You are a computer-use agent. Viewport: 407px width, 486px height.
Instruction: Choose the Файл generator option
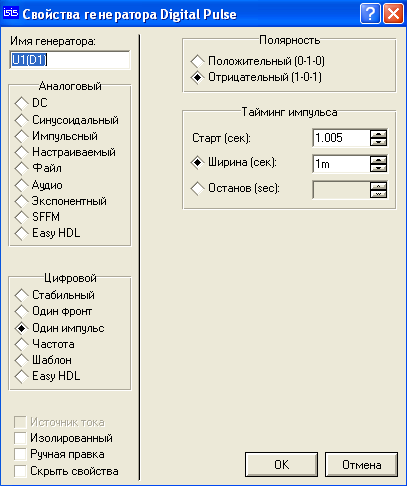(x=38, y=168)
